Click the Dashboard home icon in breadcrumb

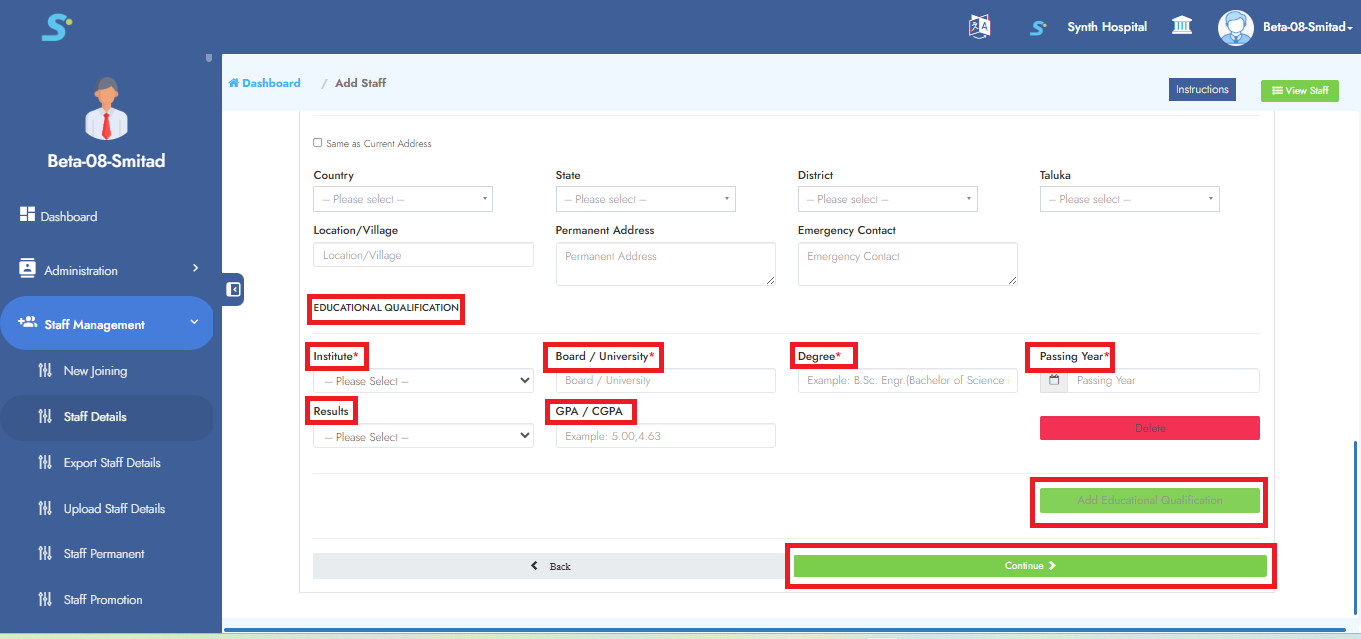point(234,83)
